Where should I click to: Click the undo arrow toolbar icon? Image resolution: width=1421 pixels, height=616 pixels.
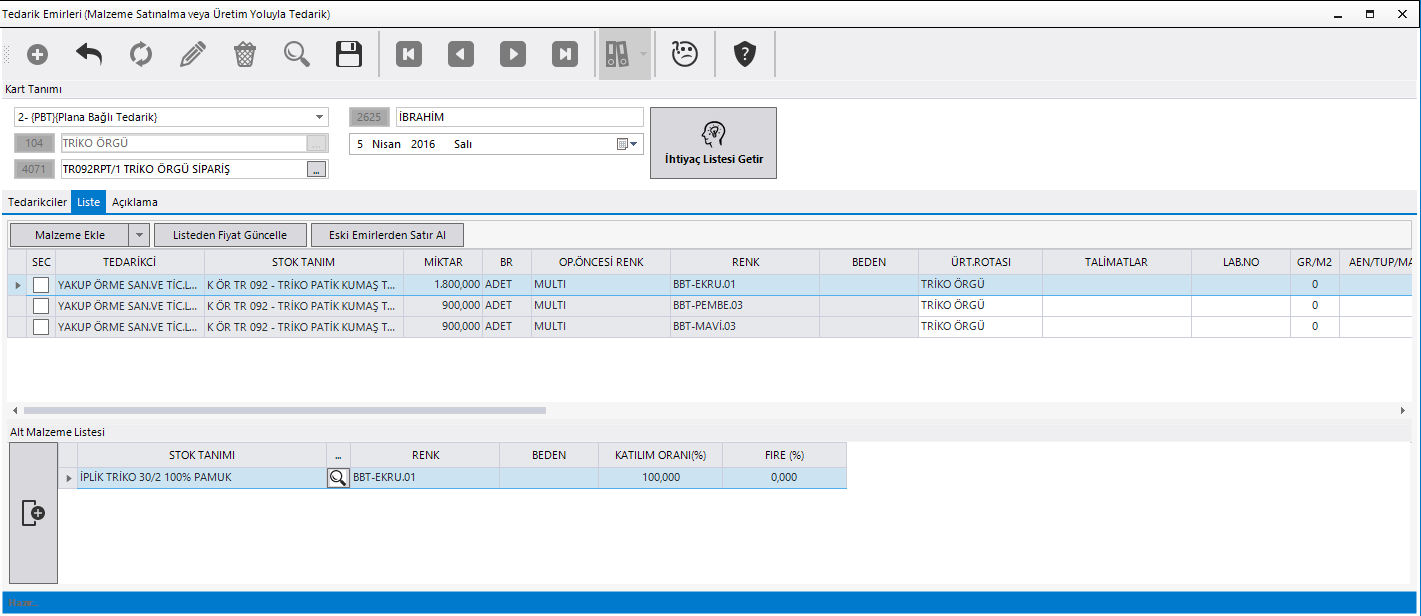(x=89, y=55)
